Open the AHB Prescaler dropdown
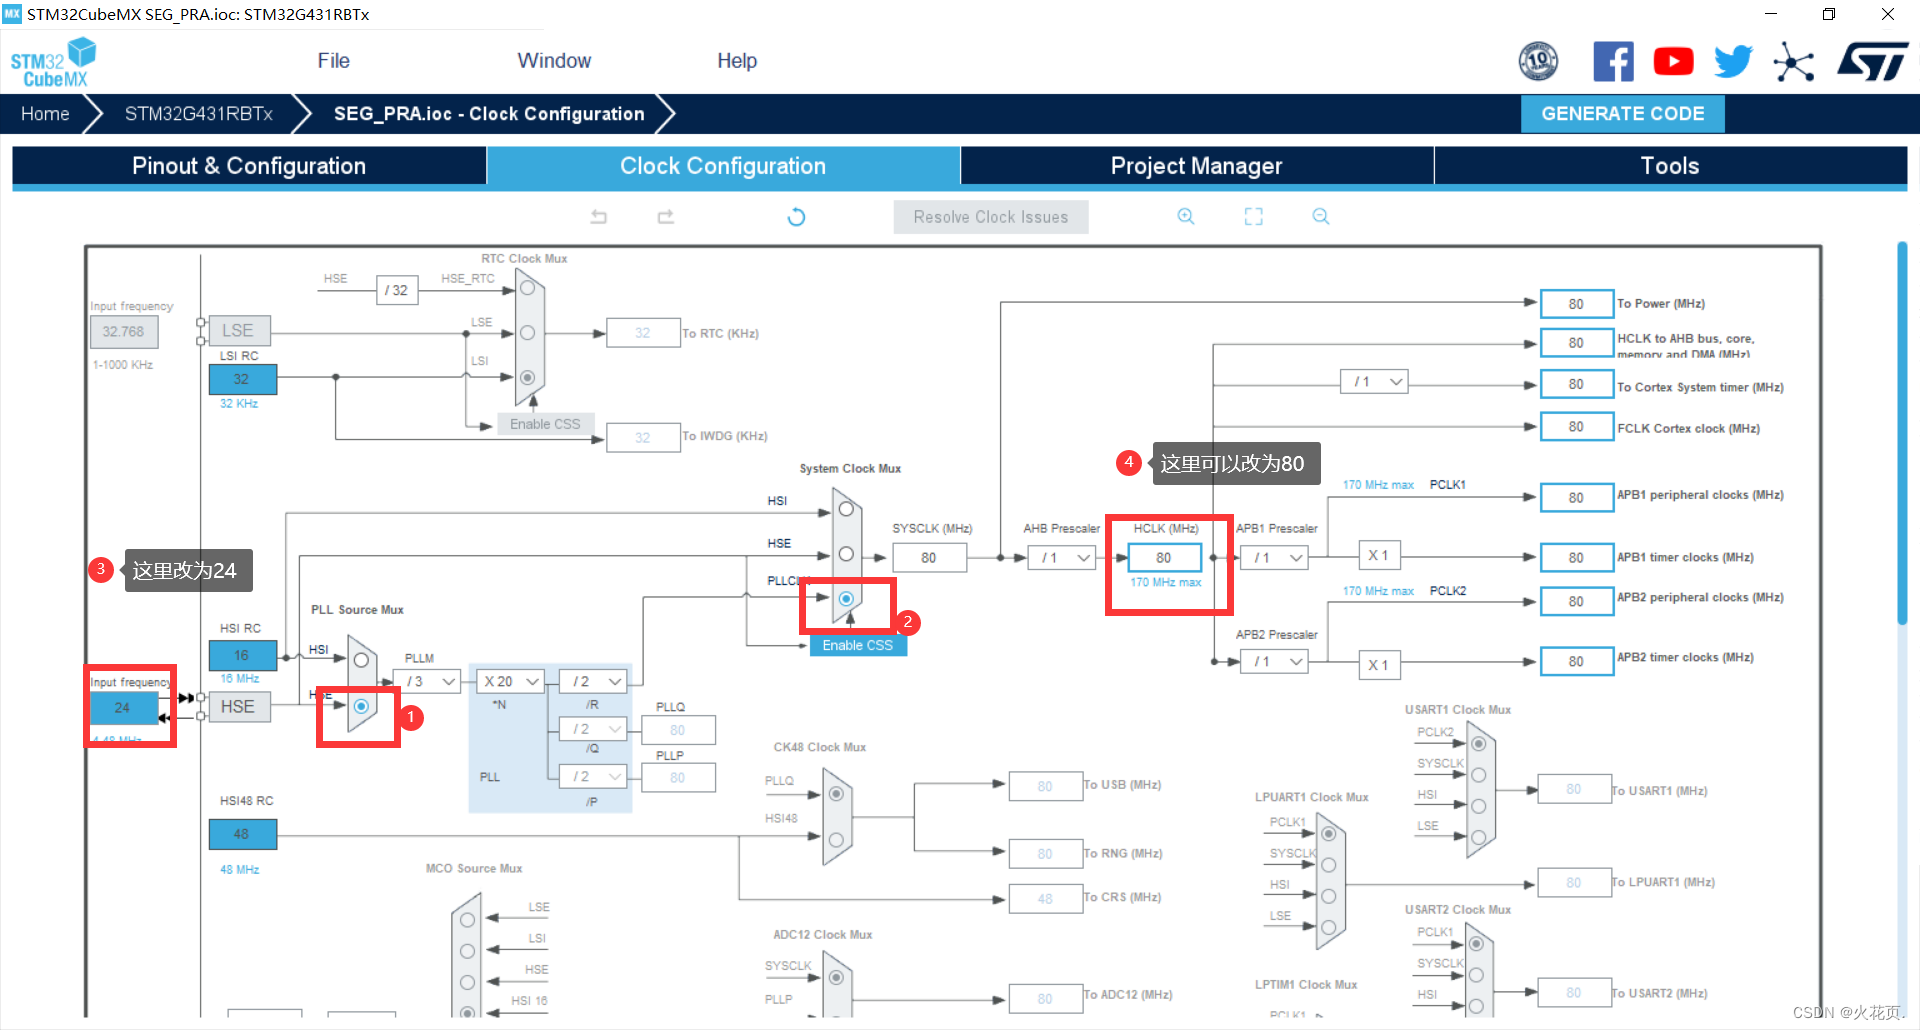The height and width of the screenshot is (1030, 1920). point(1062,558)
